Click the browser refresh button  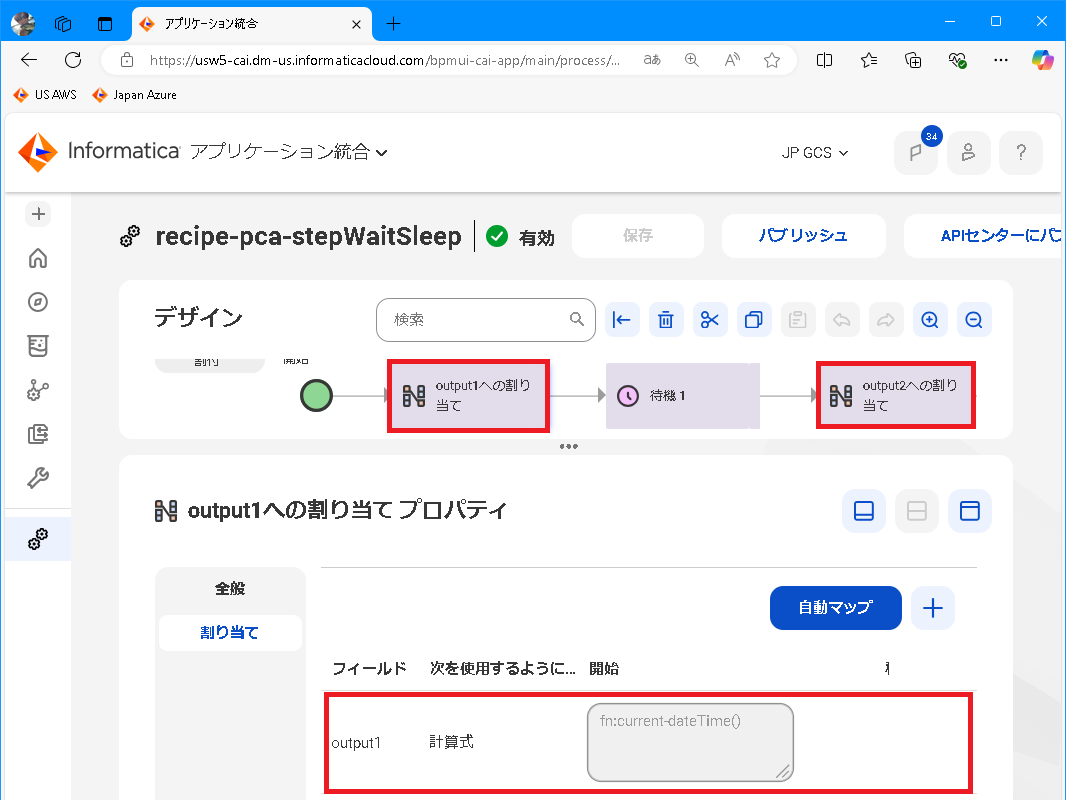73,60
